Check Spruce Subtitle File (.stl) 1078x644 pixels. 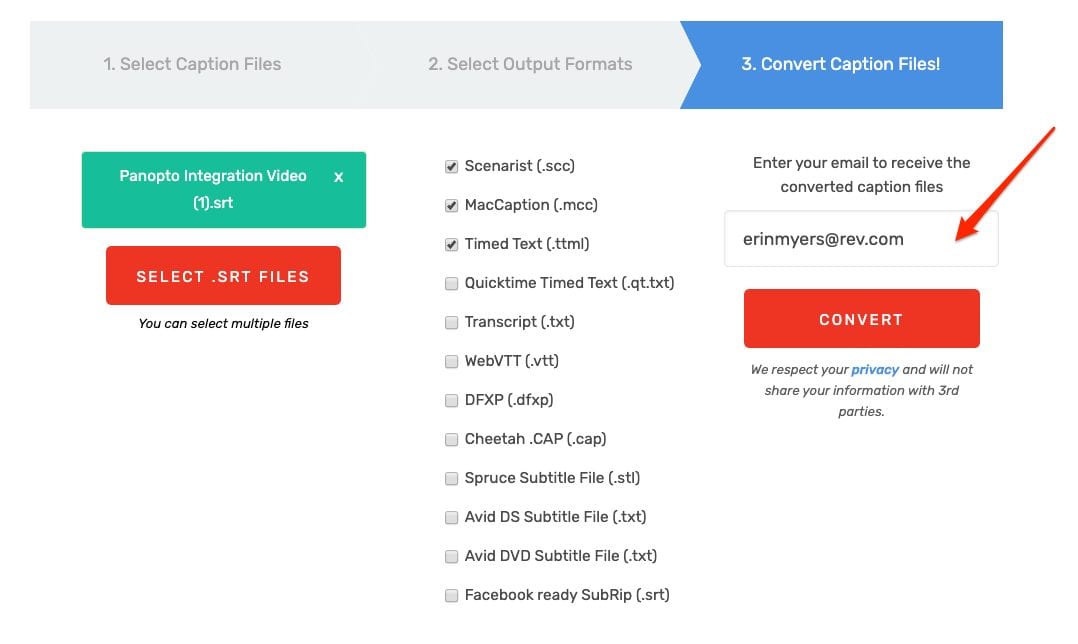452,479
